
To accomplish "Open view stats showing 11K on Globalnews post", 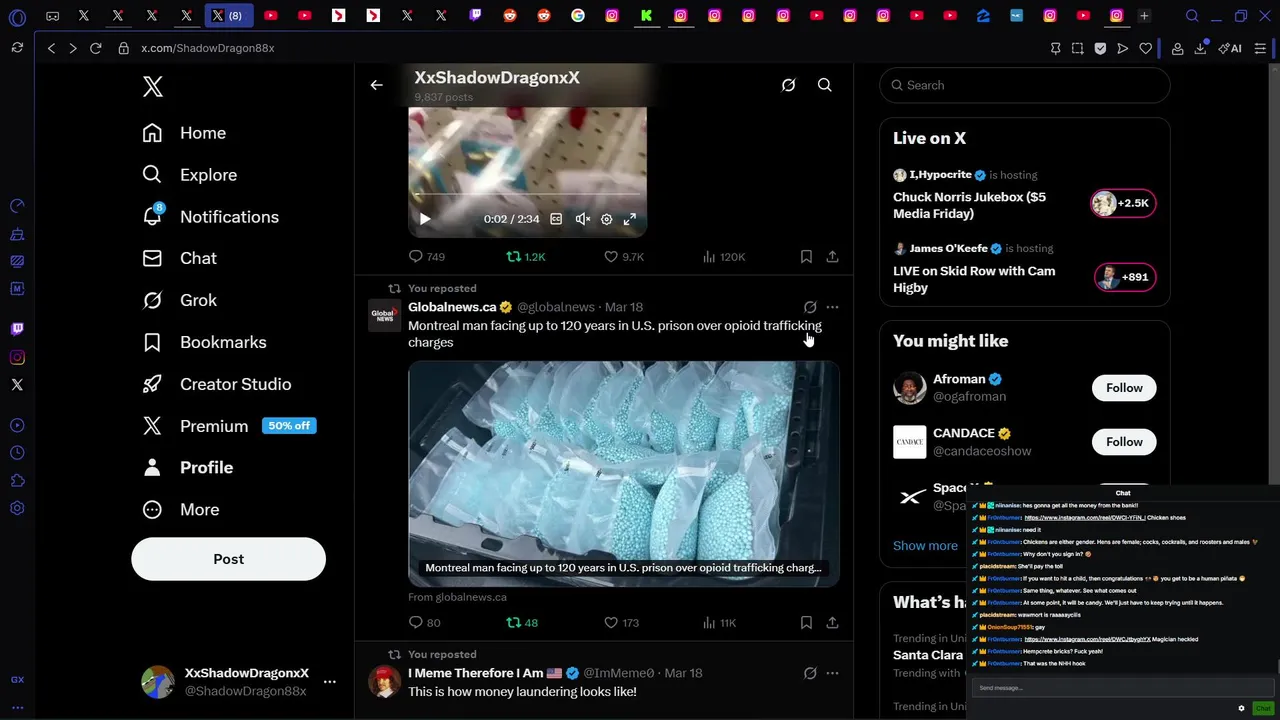I will click(x=720, y=622).
